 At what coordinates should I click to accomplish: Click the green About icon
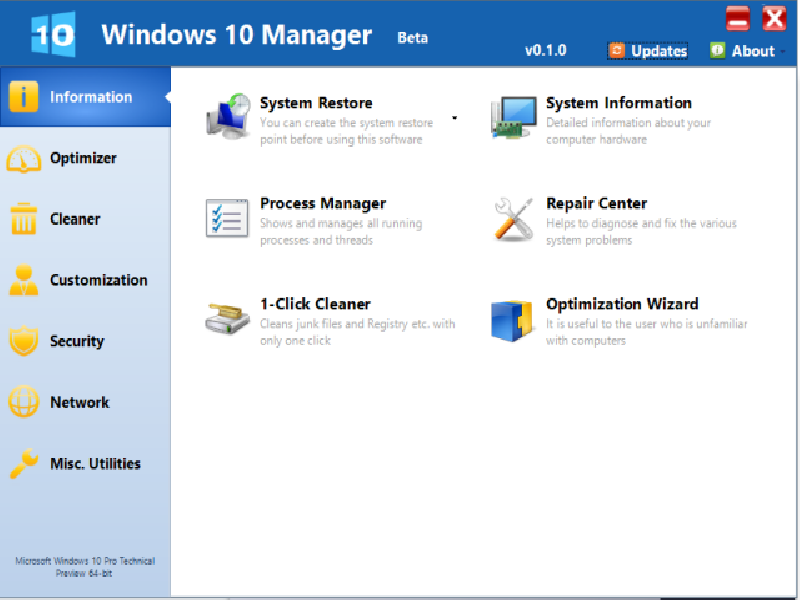coord(717,50)
